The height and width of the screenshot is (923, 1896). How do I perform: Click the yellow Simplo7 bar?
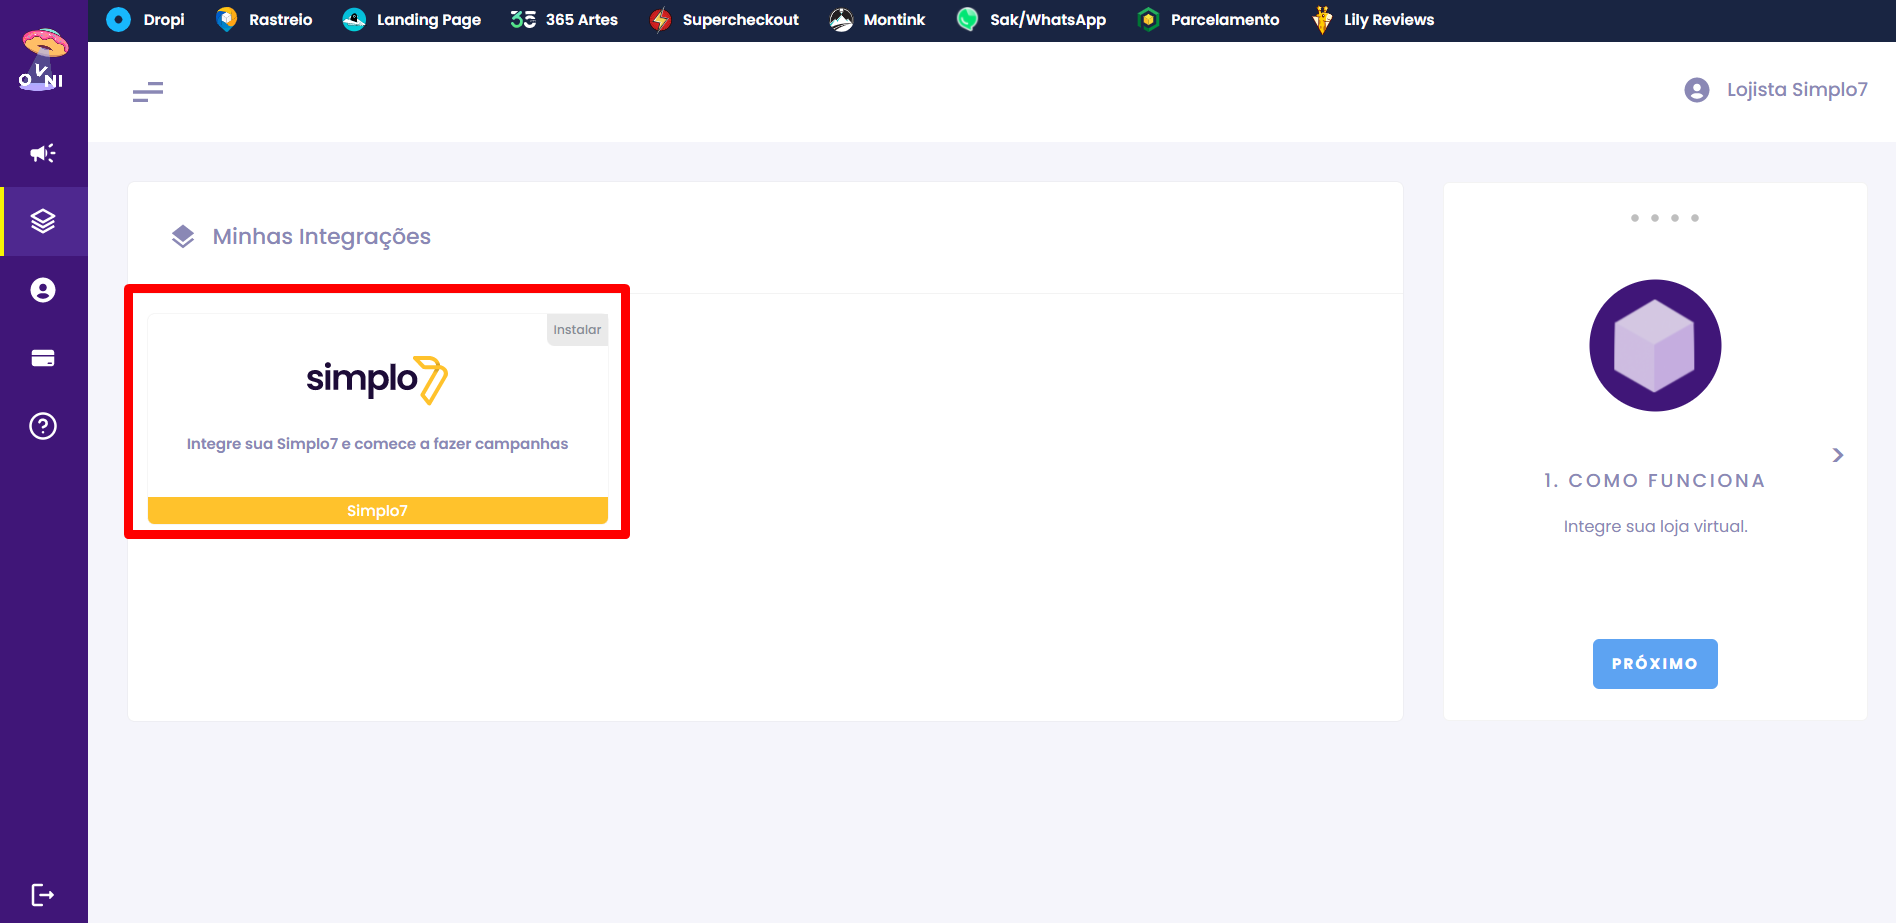pos(377,510)
